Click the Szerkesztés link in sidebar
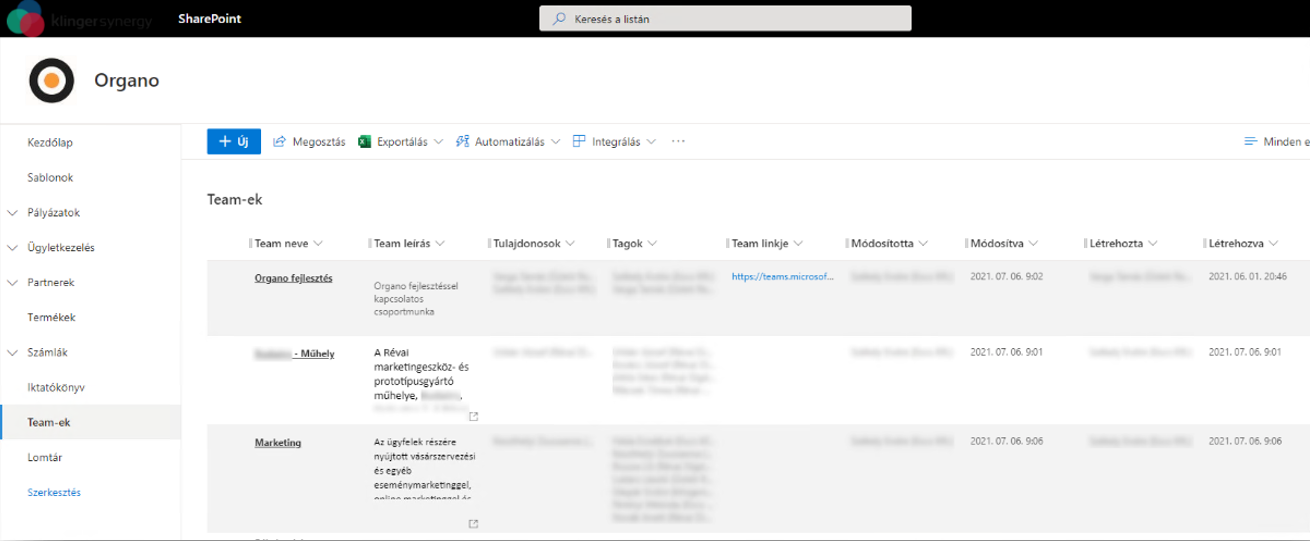Image resolution: width=1310 pixels, height=541 pixels. (54, 492)
